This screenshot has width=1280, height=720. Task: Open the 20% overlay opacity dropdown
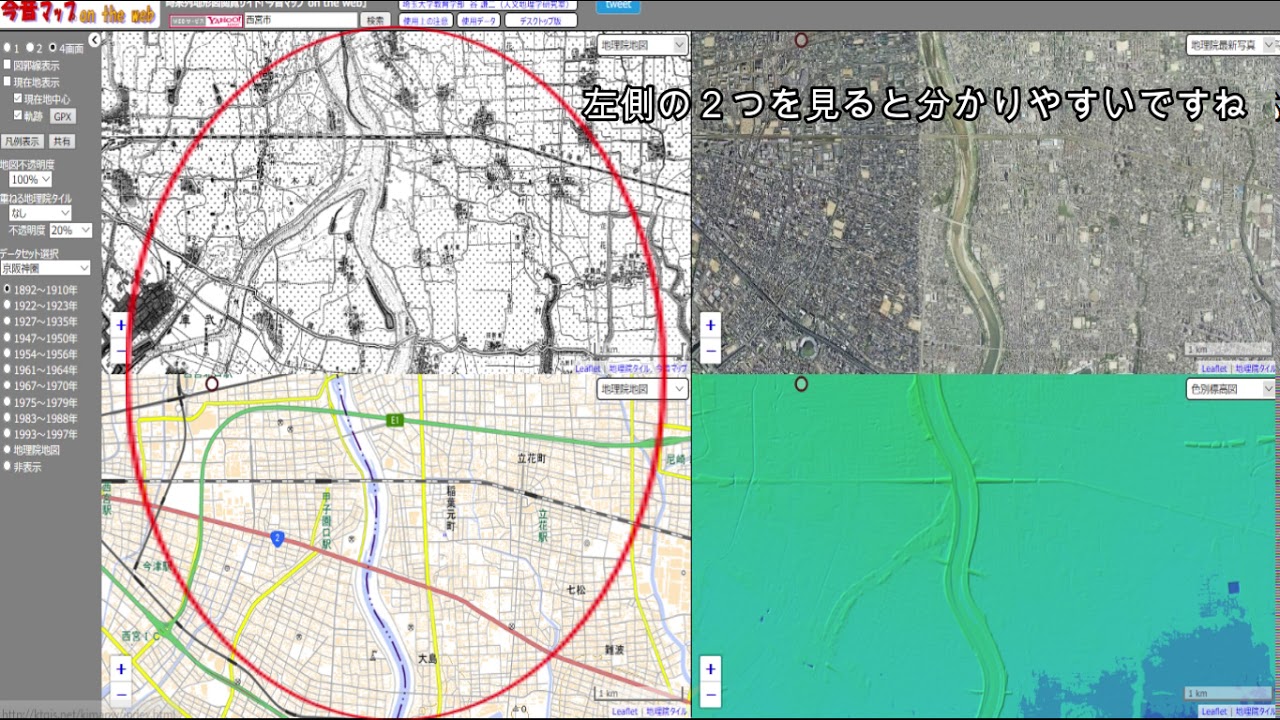point(71,230)
